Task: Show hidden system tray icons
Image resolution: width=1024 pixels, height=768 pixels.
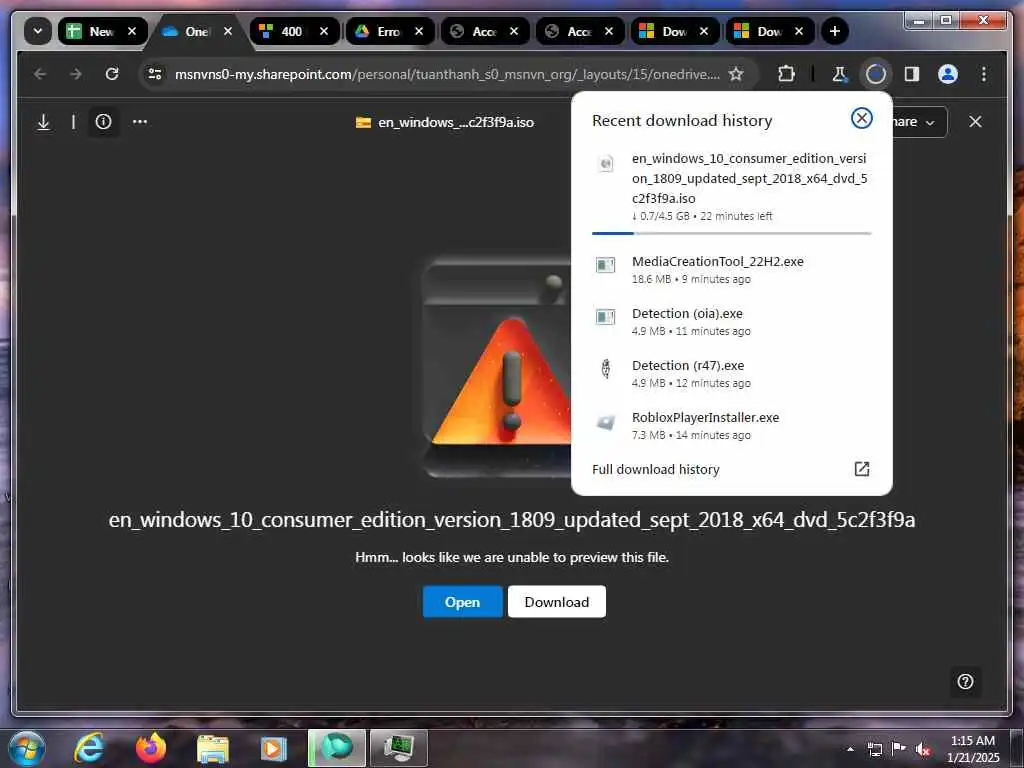Action: coord(850,749)
